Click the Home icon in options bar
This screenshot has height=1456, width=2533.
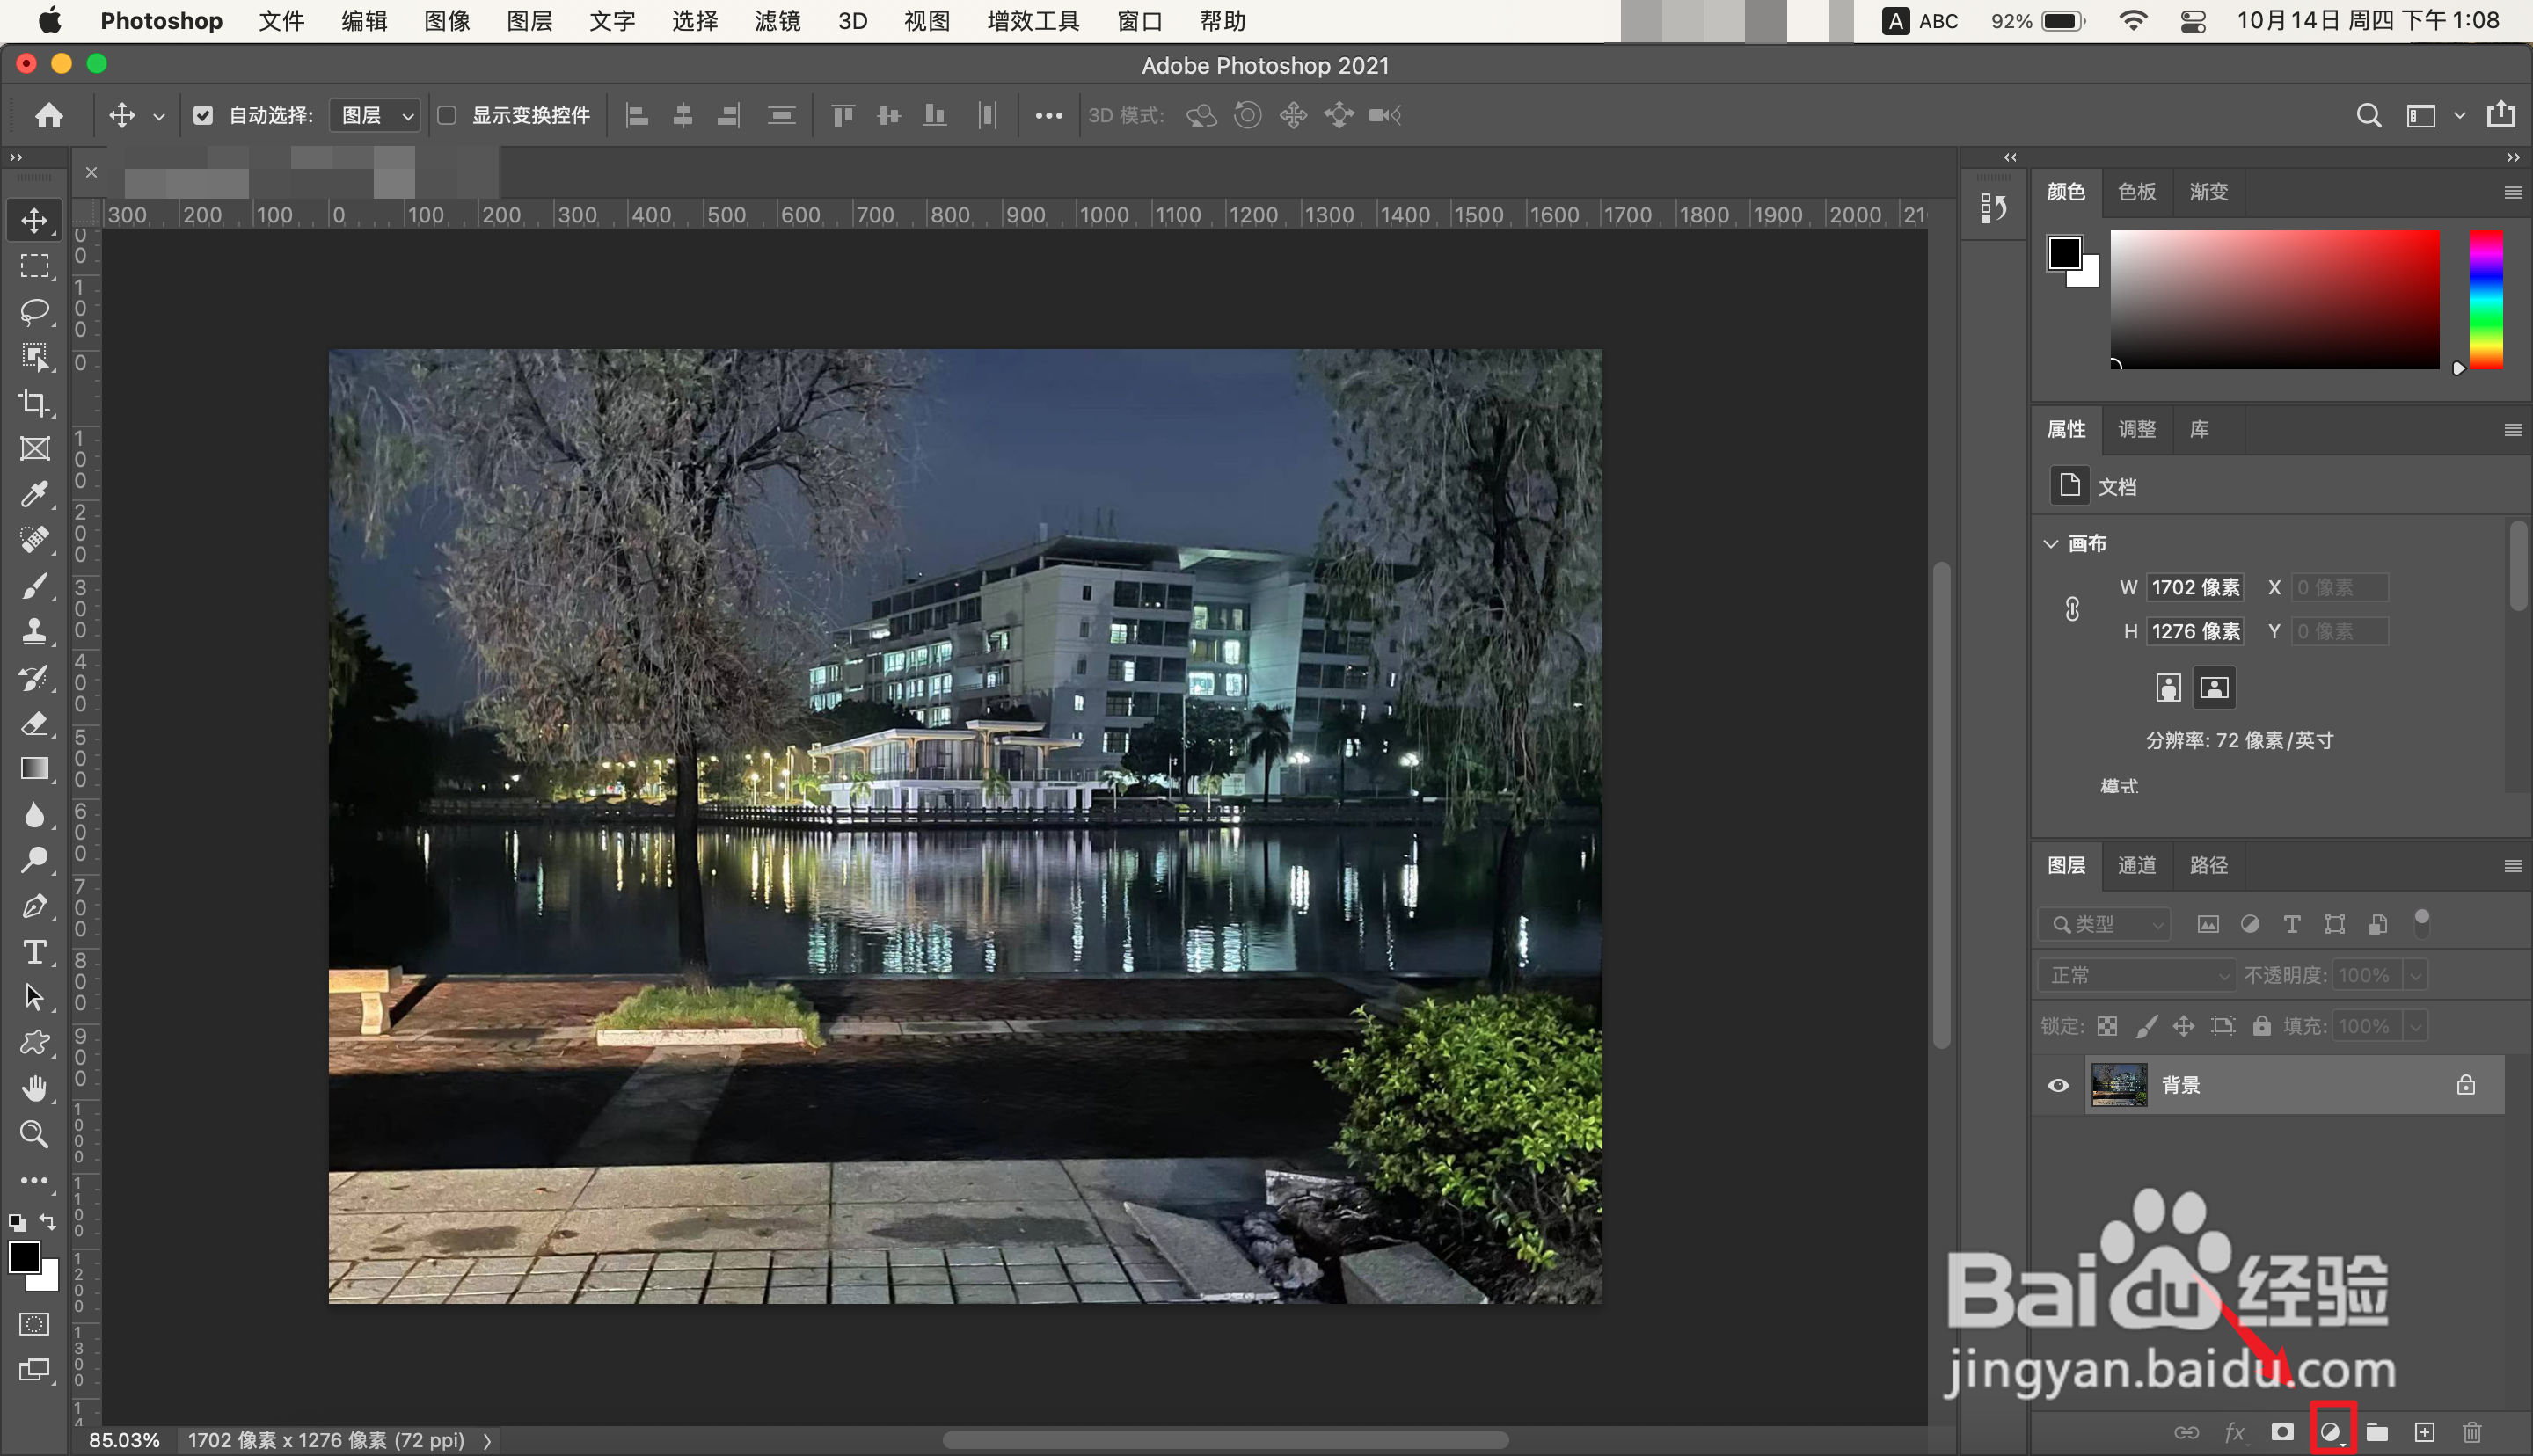pos(49,115)
